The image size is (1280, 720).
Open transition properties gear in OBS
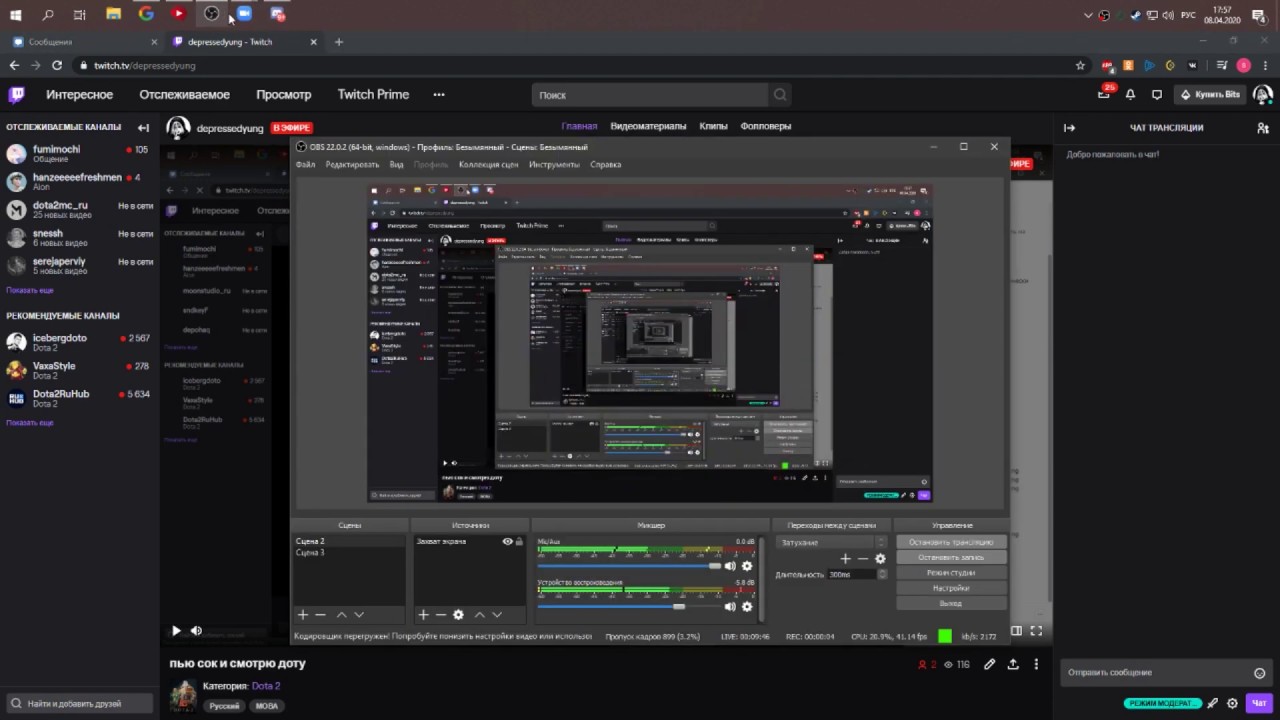(x=880, y=559)
